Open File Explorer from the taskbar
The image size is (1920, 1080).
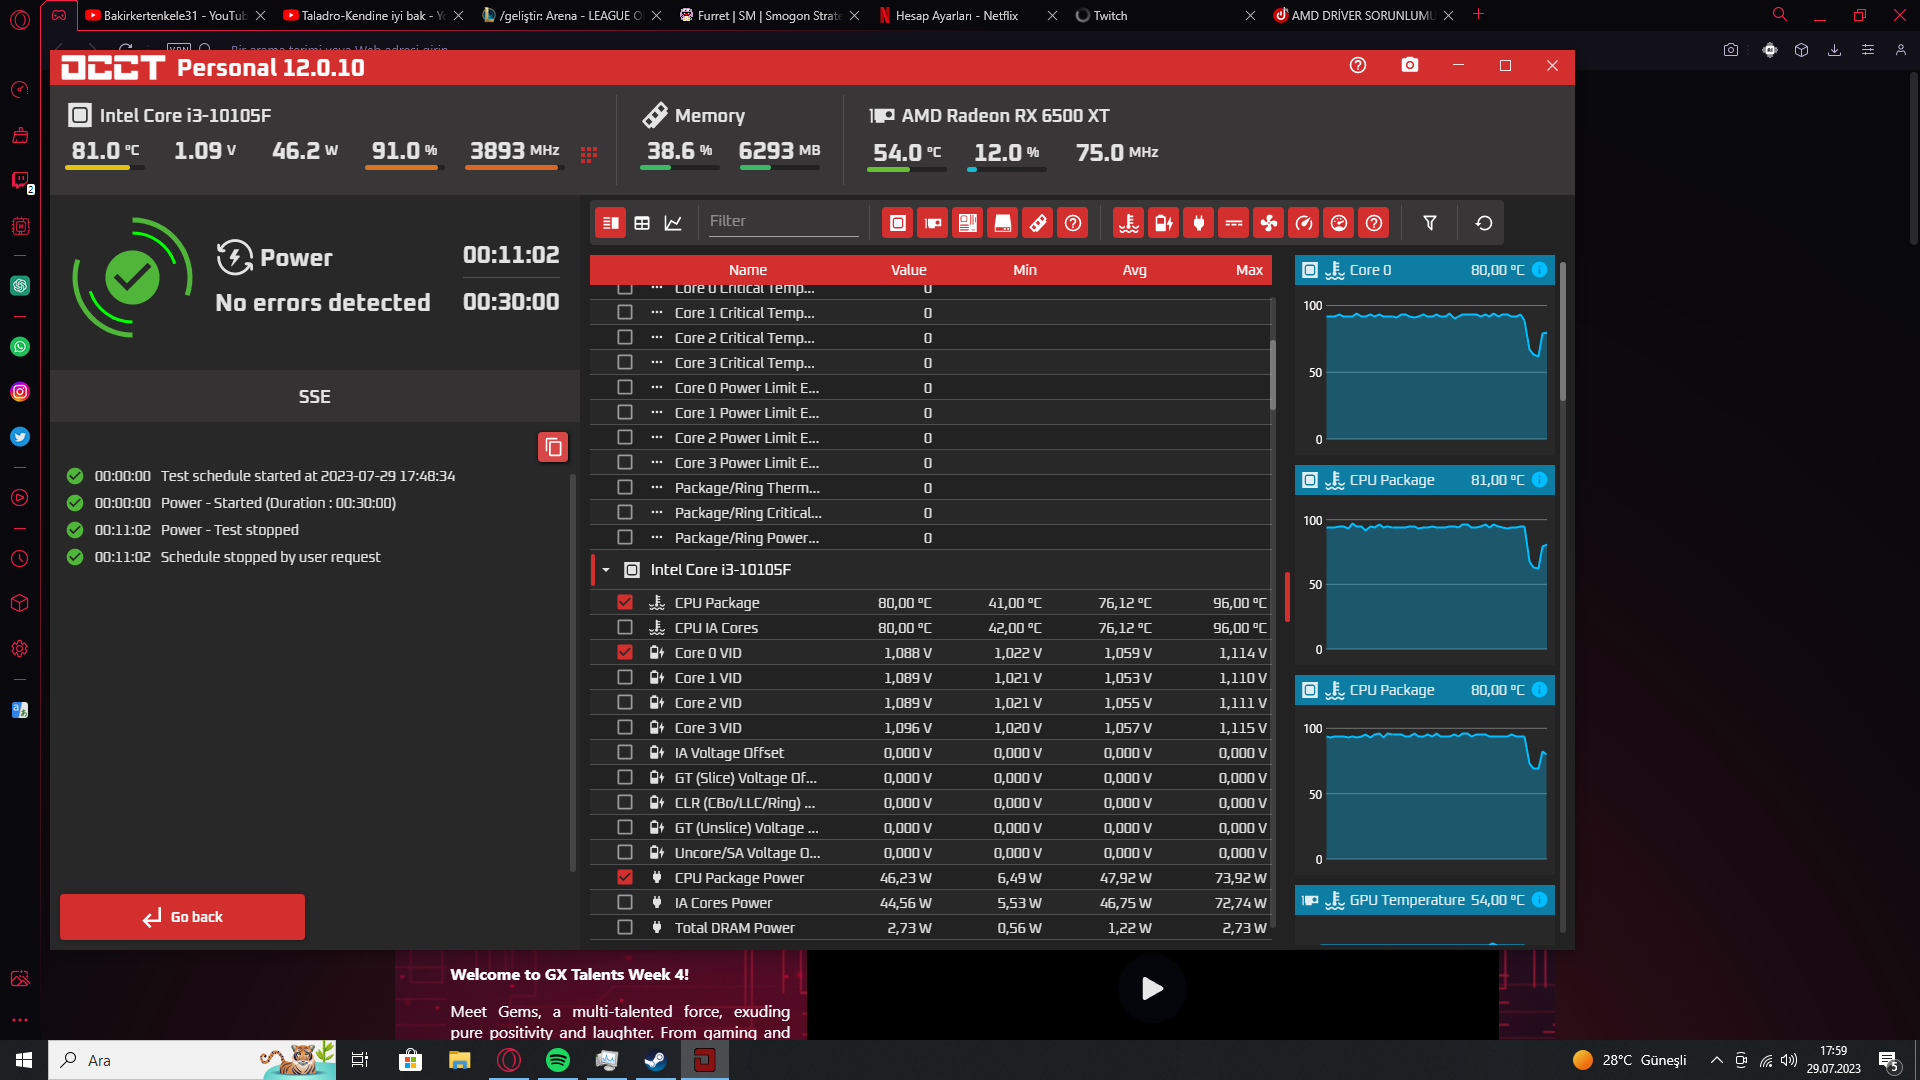tap(460, 1060)
